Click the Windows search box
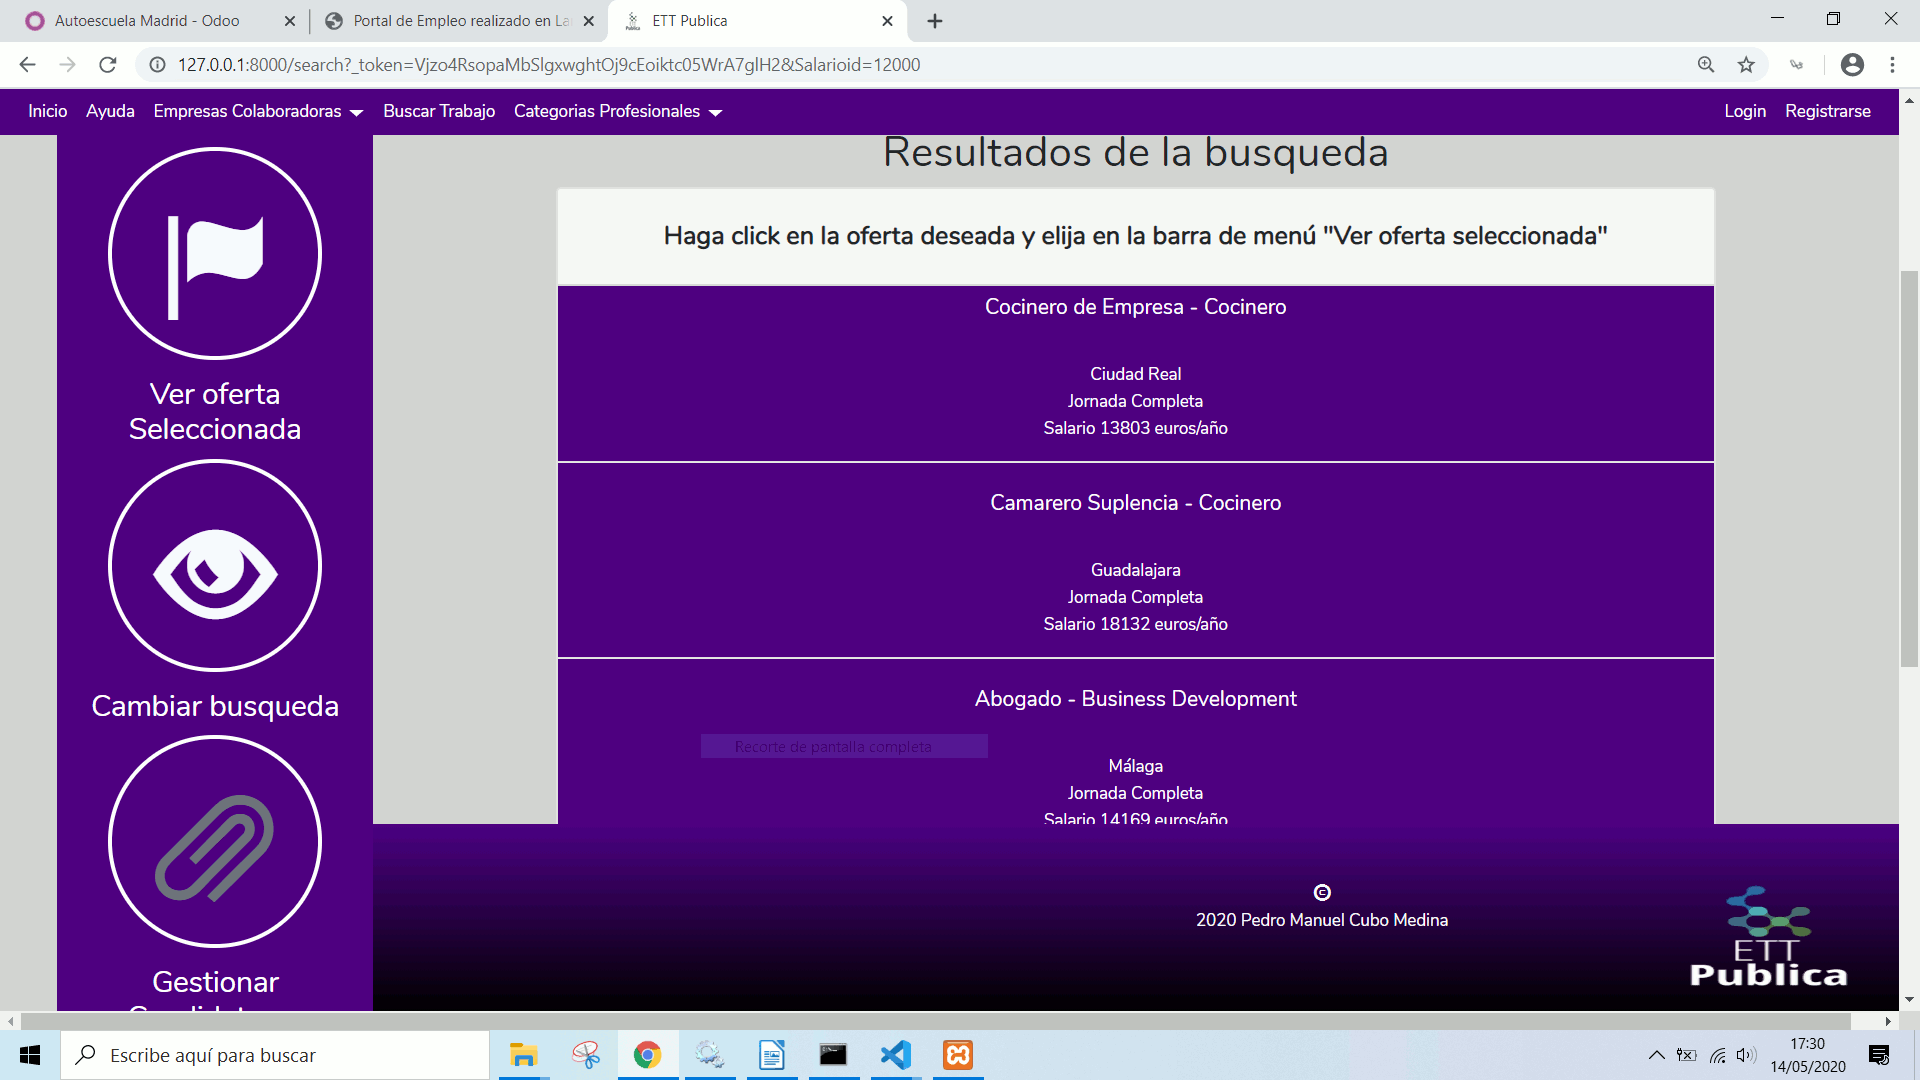The image size is (1920, 1080). [275, 1055]
